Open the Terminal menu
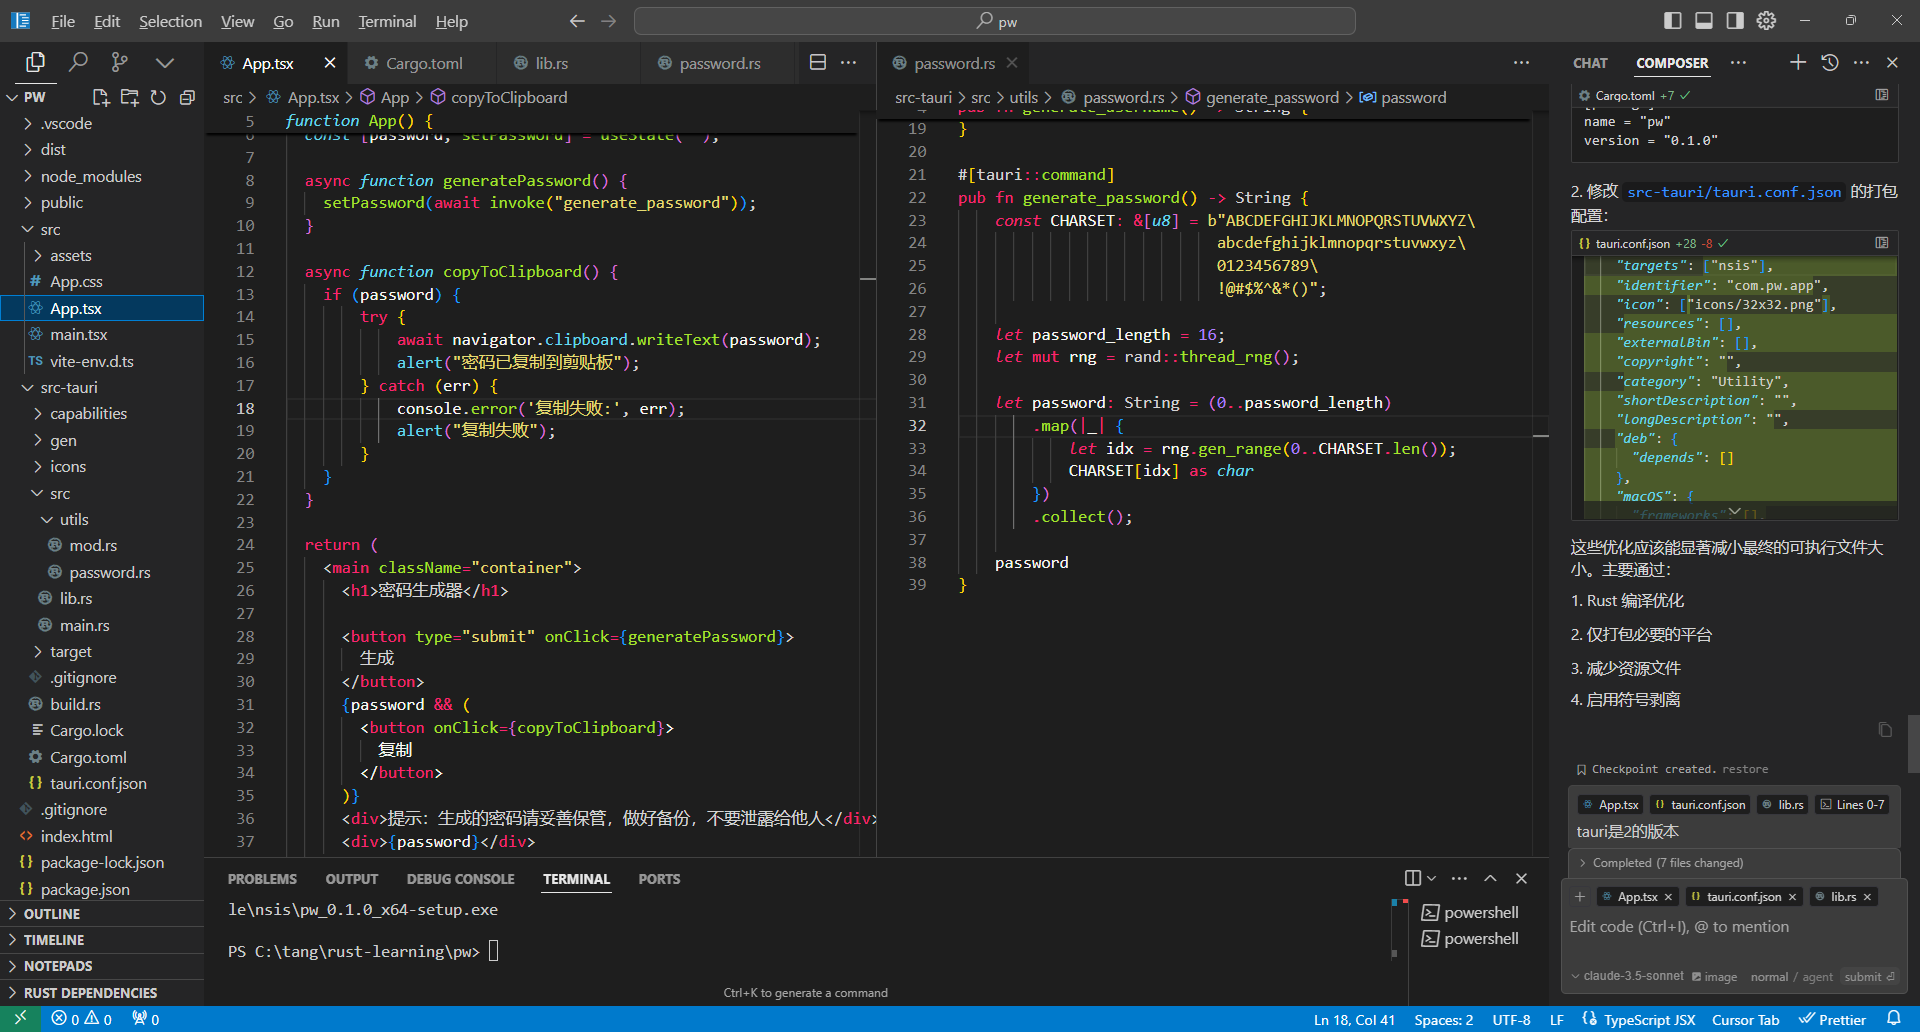This screenshot has width=1920, height=1032. [x=387, y=21]
